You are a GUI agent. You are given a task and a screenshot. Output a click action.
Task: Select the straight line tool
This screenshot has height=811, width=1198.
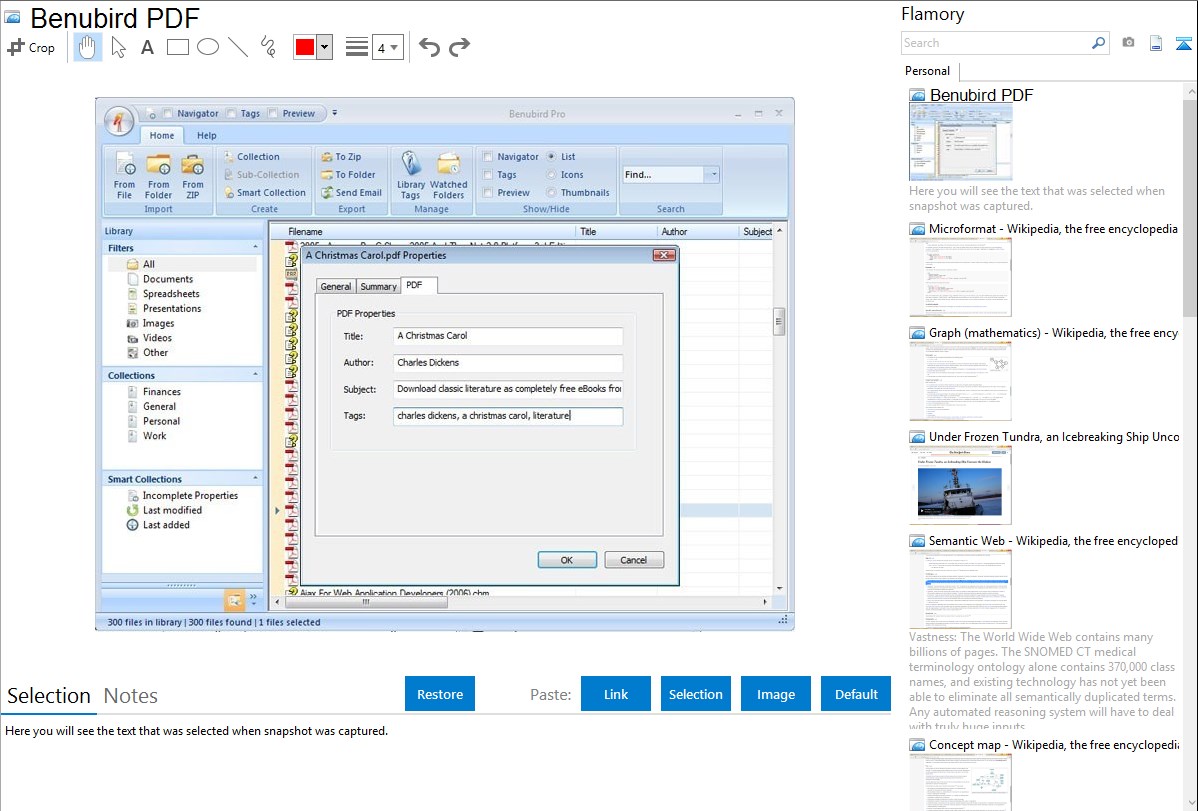click(237, 47)
